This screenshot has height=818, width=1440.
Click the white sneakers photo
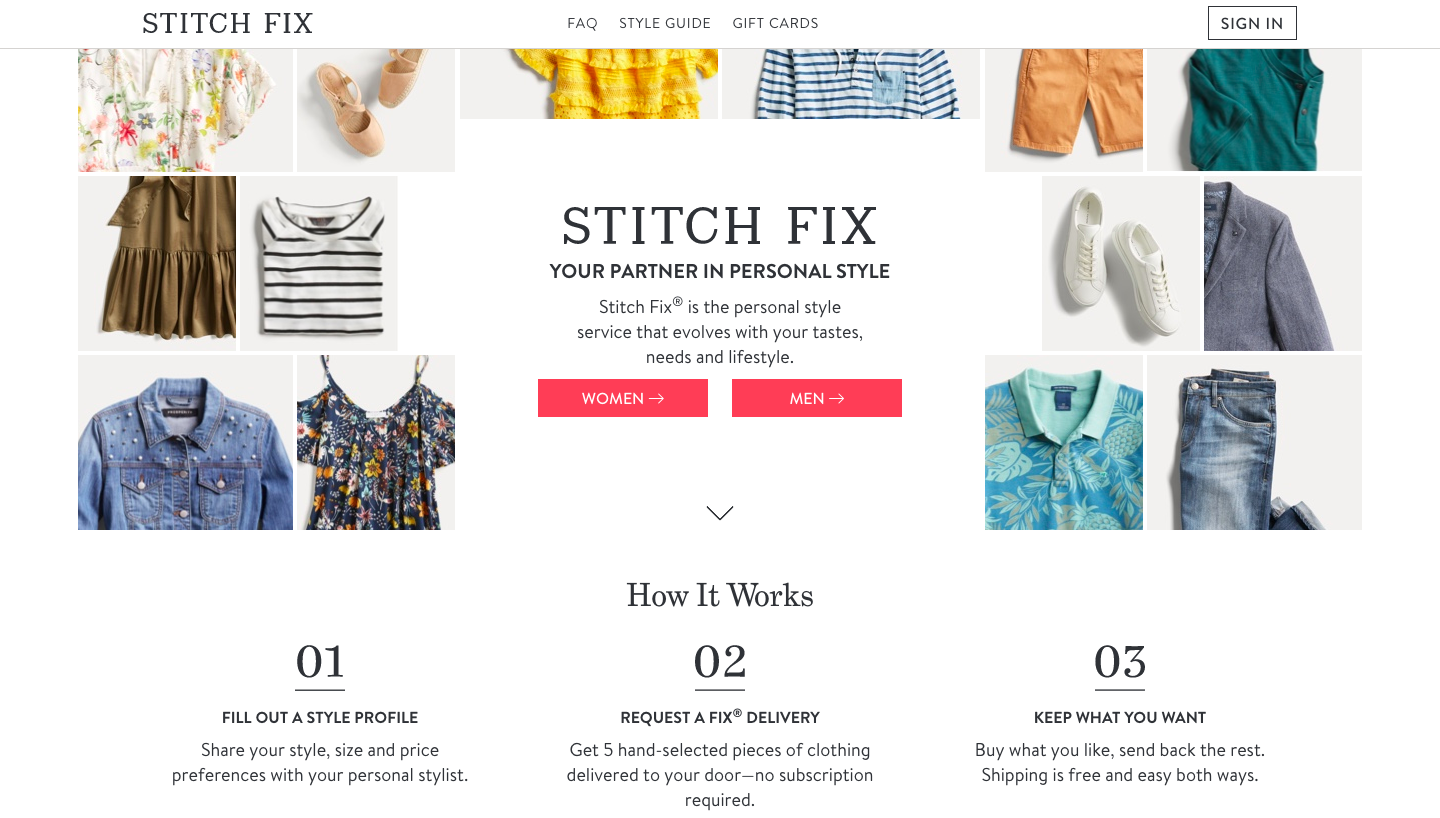coord(1121,263)
